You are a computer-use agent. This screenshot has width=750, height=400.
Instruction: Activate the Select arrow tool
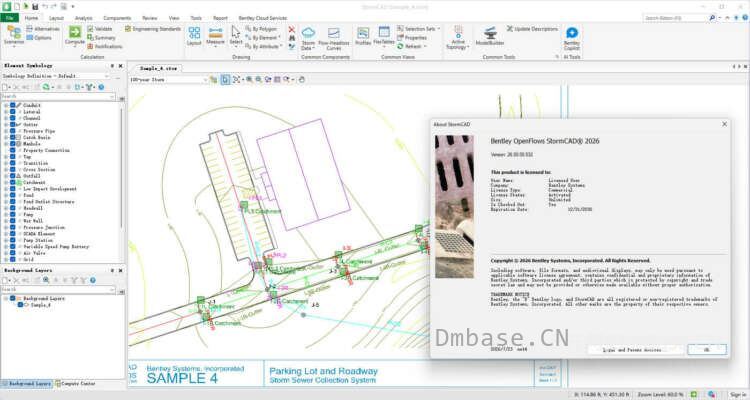tap(236, 36)
